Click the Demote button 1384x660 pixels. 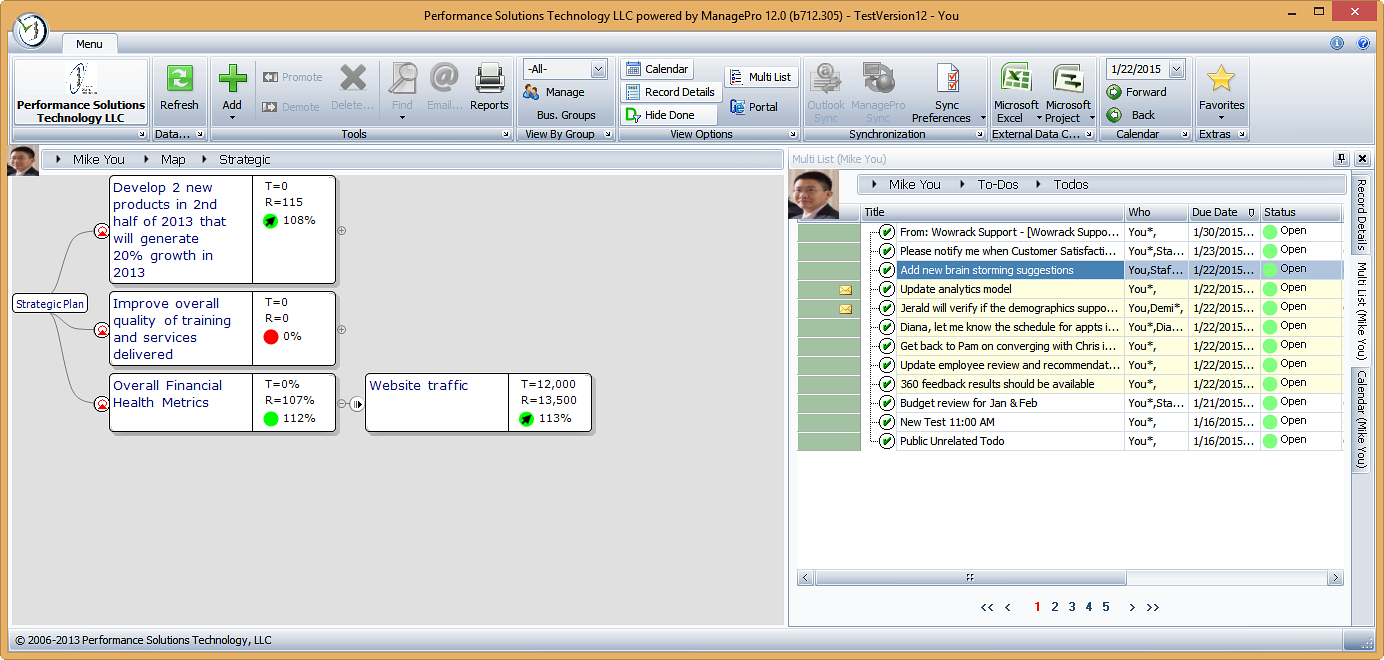coord(291,107)
